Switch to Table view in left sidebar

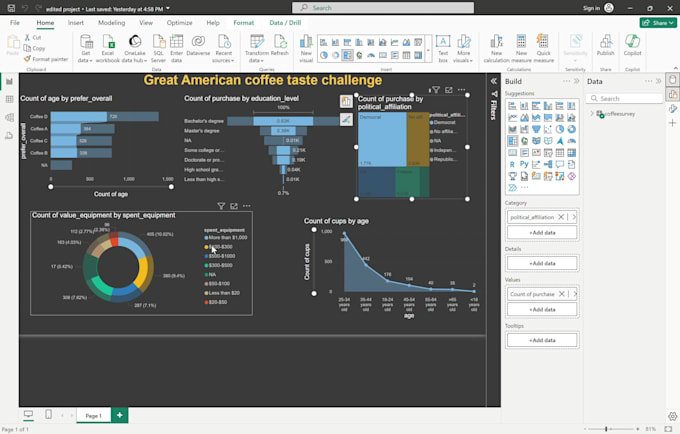point(9,99)
